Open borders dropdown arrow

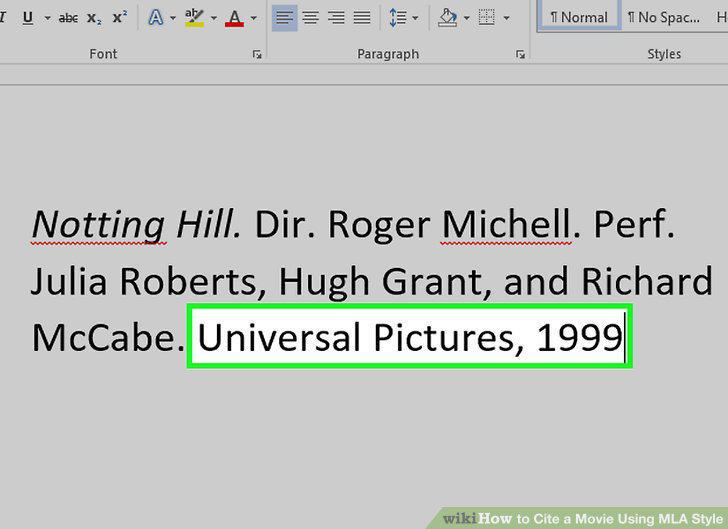pos(507,19)
